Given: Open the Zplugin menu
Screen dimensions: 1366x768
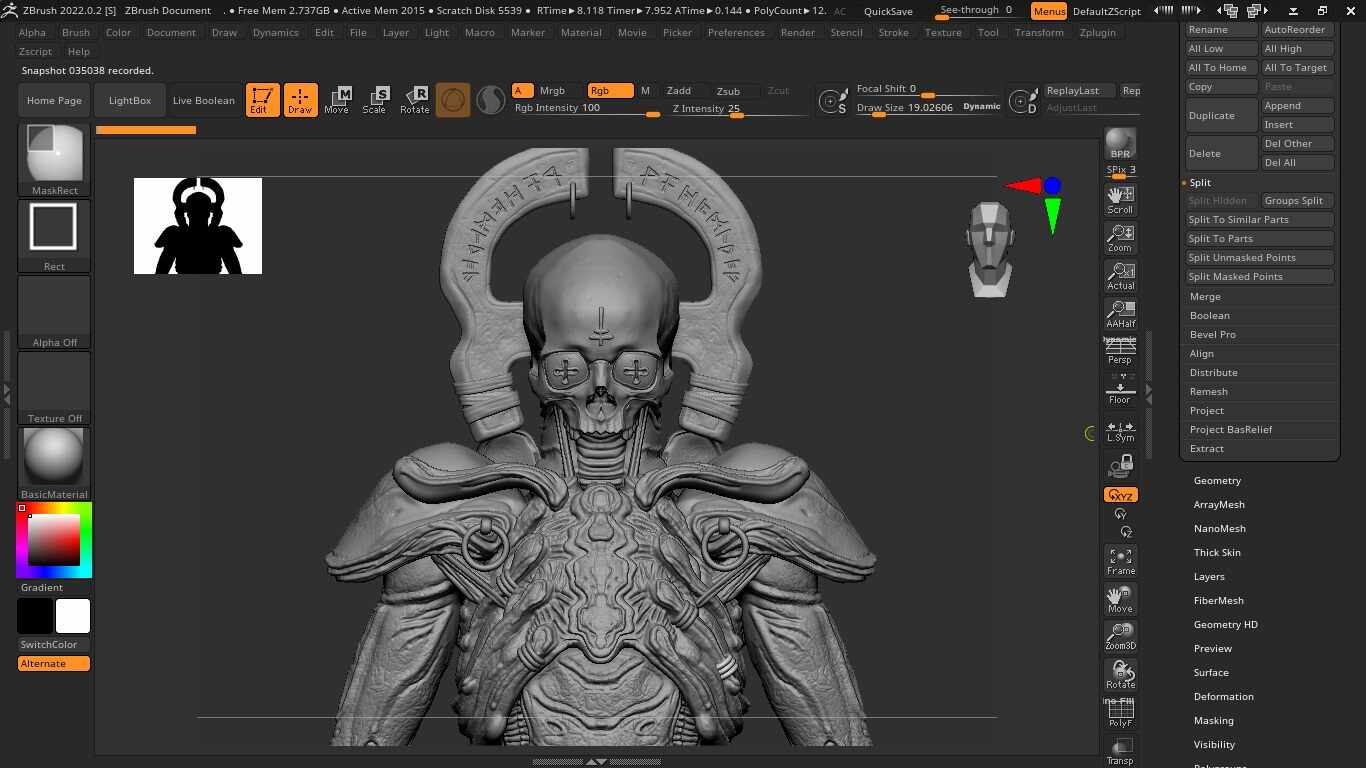Looking at the screenshot, I should pyautogui.click(x=1098, y=32).
